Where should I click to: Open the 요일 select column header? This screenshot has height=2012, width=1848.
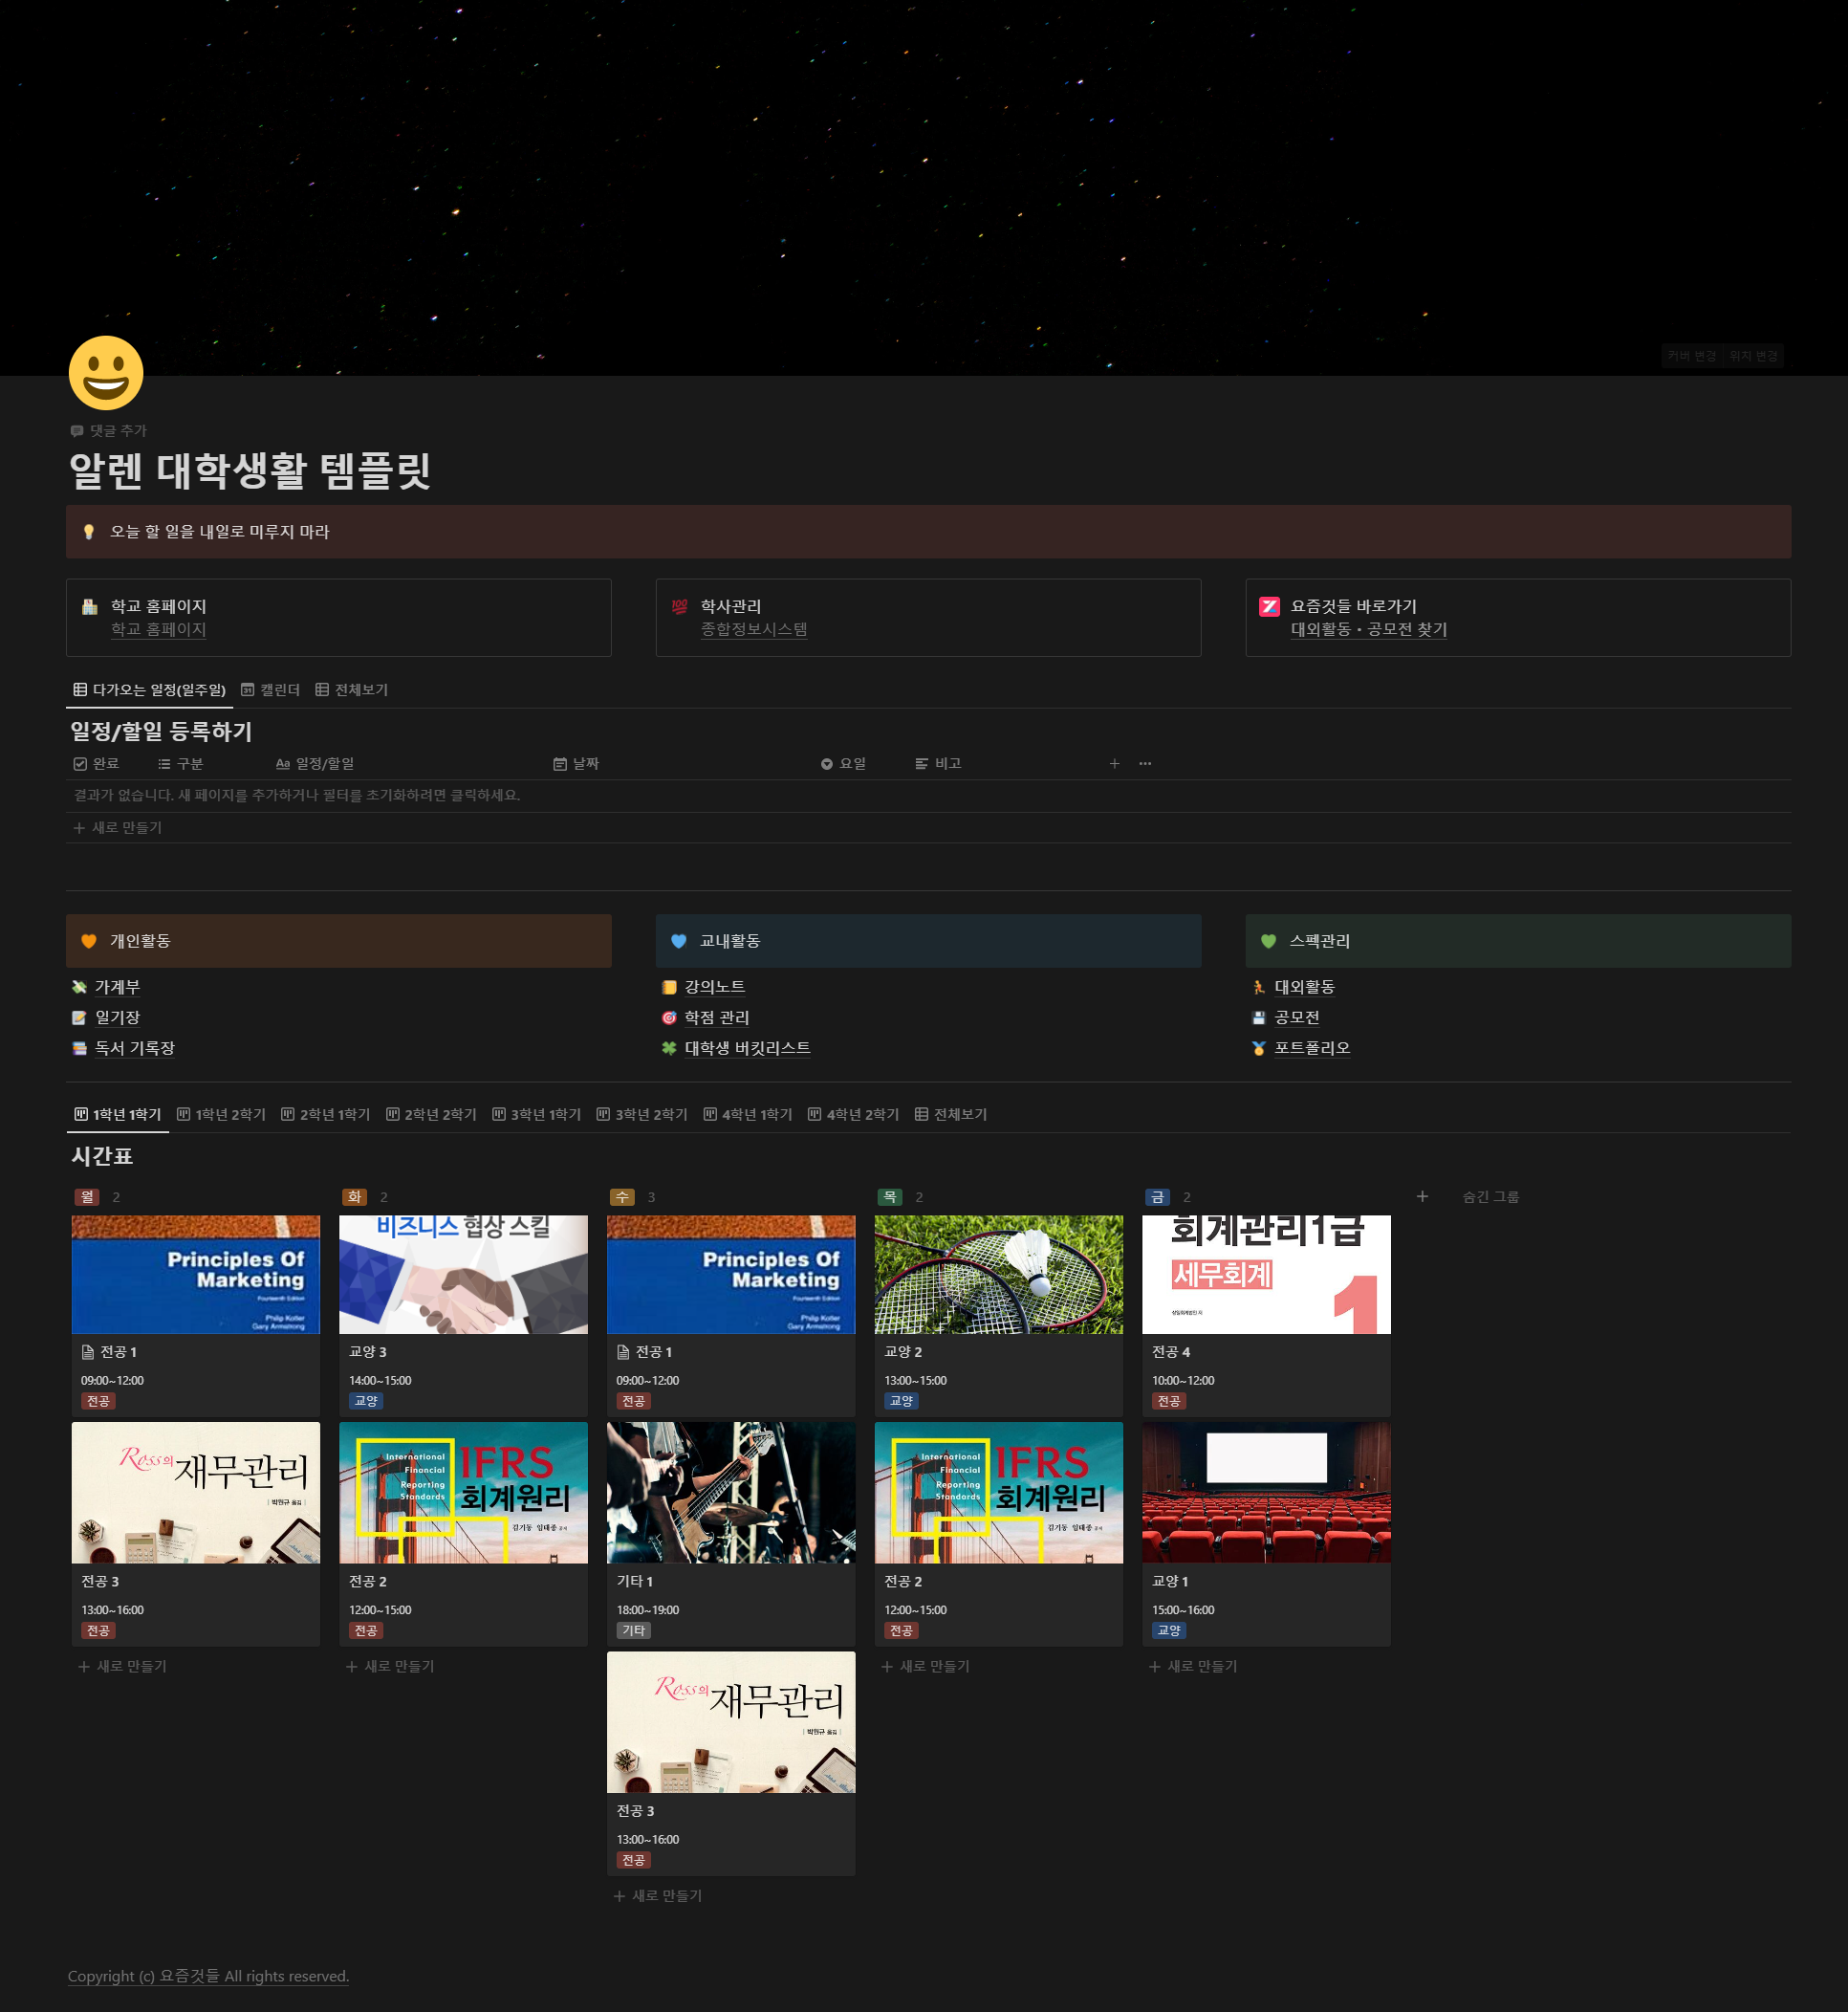coord(843,764)
